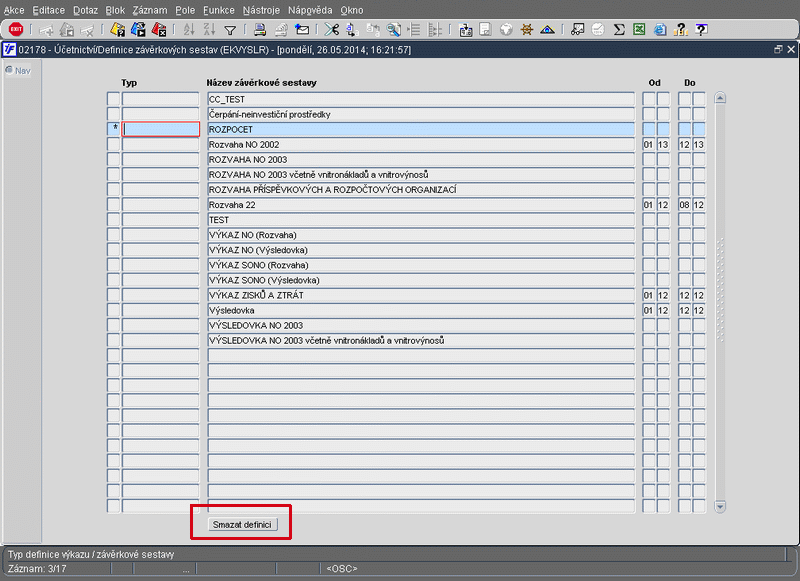Screen dimensions: 800x581
Task: Open the Internet Explorer icon
Action: click(x=660, y=30)
